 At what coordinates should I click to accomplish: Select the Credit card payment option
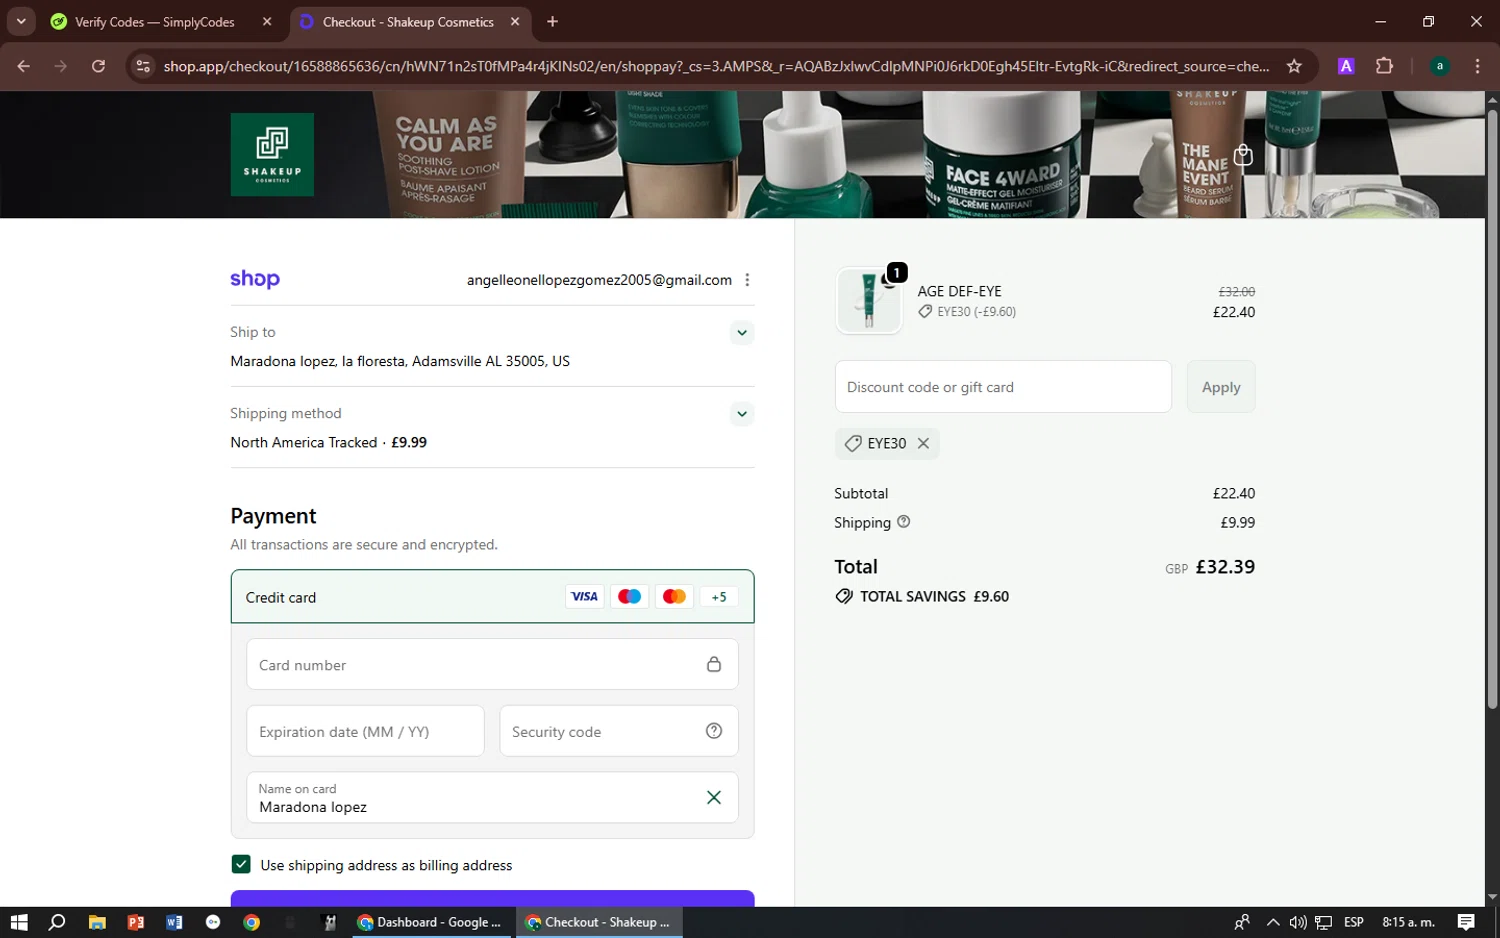(x=492, y=597)
